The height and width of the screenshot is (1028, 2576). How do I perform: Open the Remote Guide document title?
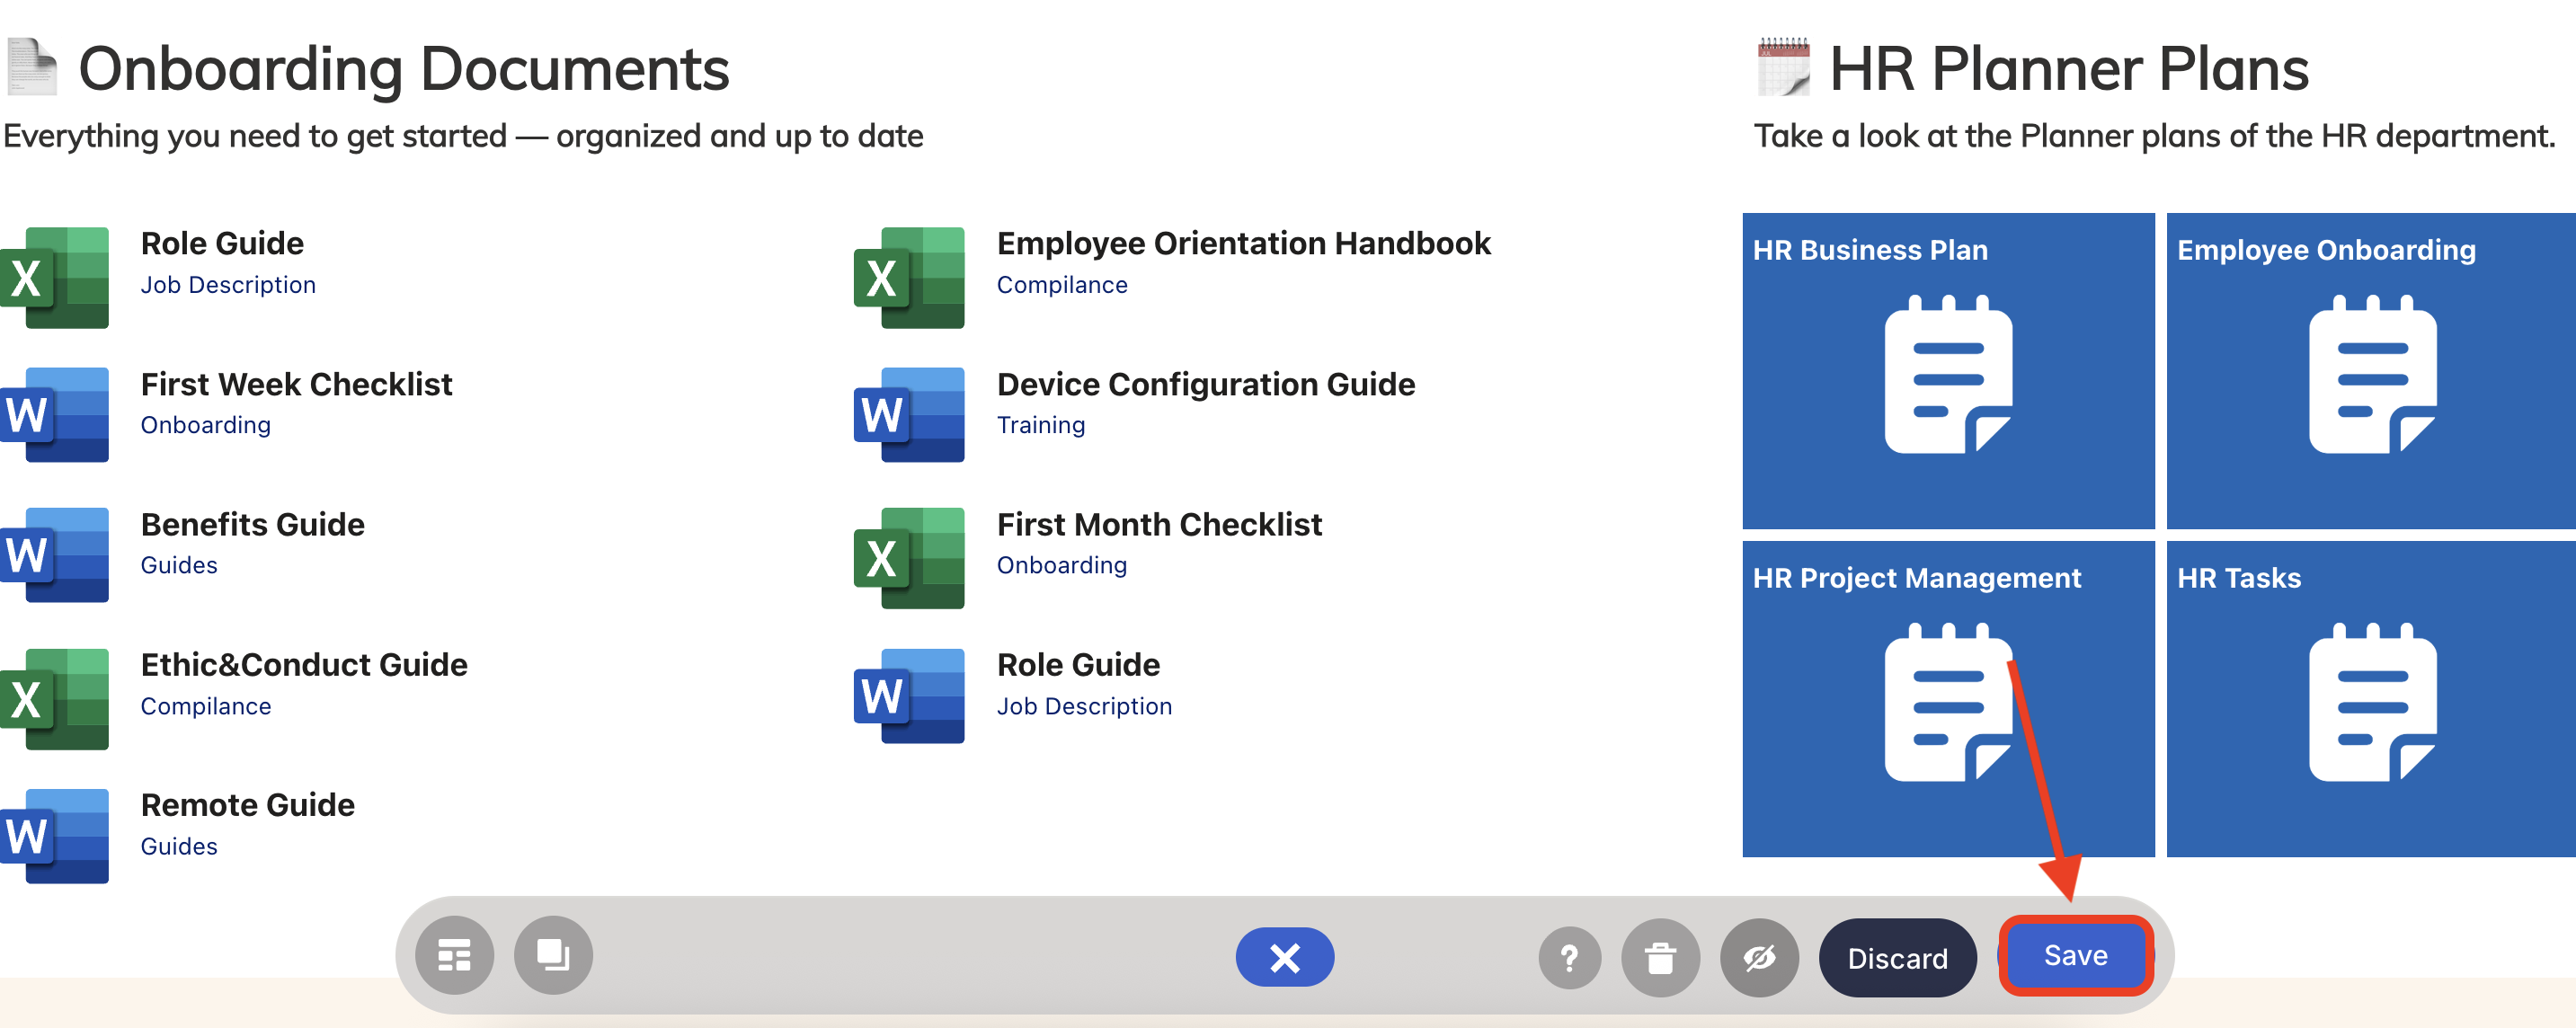247,805
